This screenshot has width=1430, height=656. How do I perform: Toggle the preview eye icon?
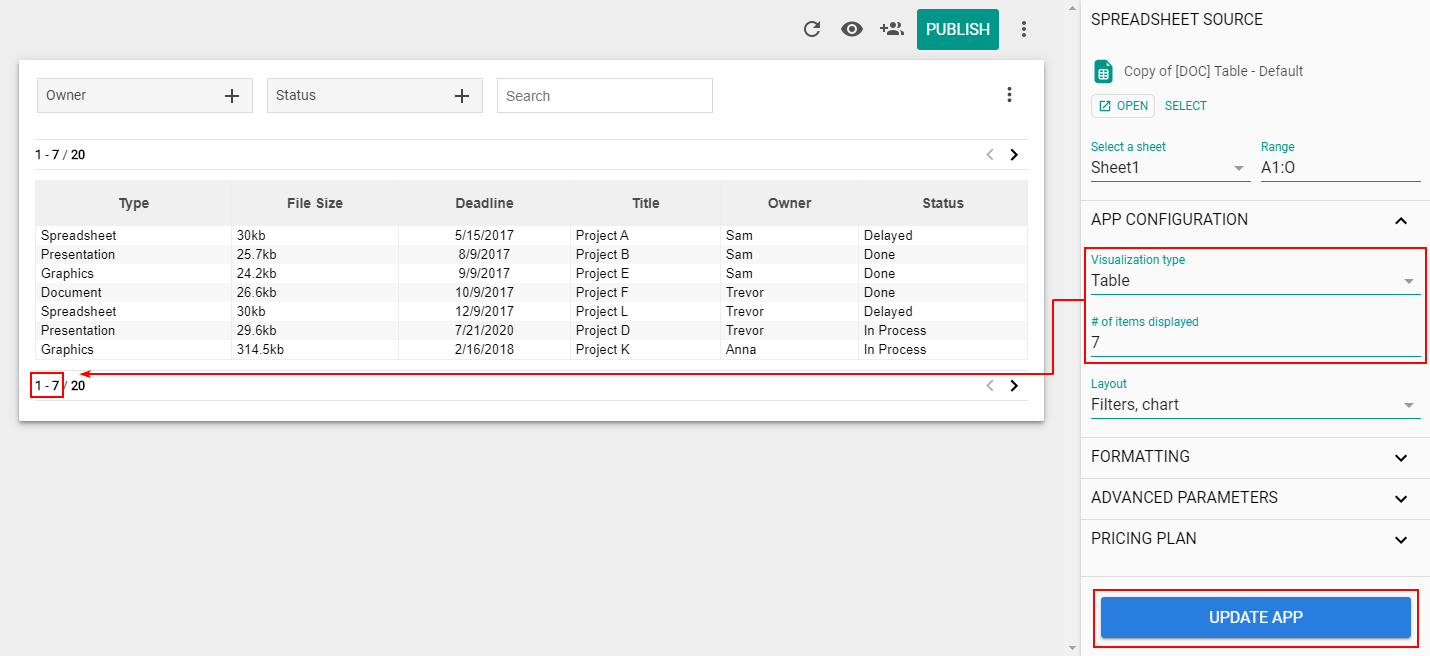(x=851, y=29)
